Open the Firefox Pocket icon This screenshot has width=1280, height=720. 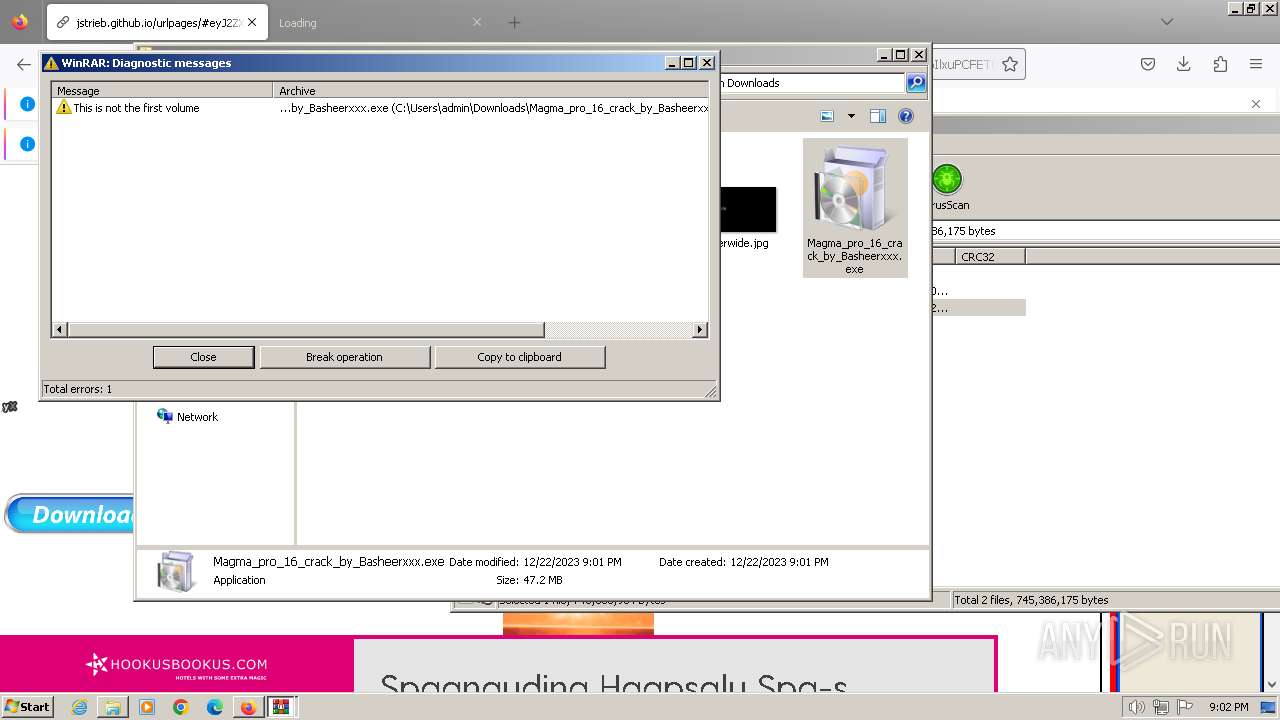[1148, 64]
